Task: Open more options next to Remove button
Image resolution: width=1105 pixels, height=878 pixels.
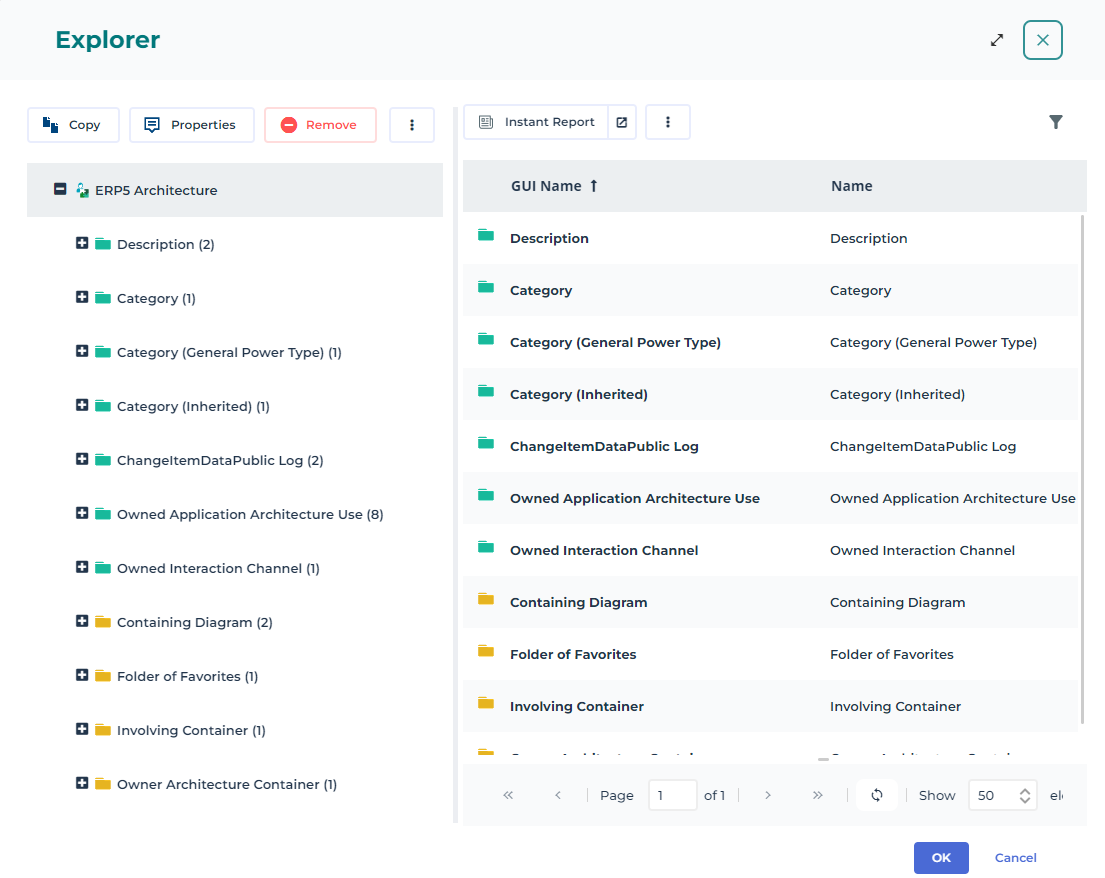Action: [x=411, y=125]
